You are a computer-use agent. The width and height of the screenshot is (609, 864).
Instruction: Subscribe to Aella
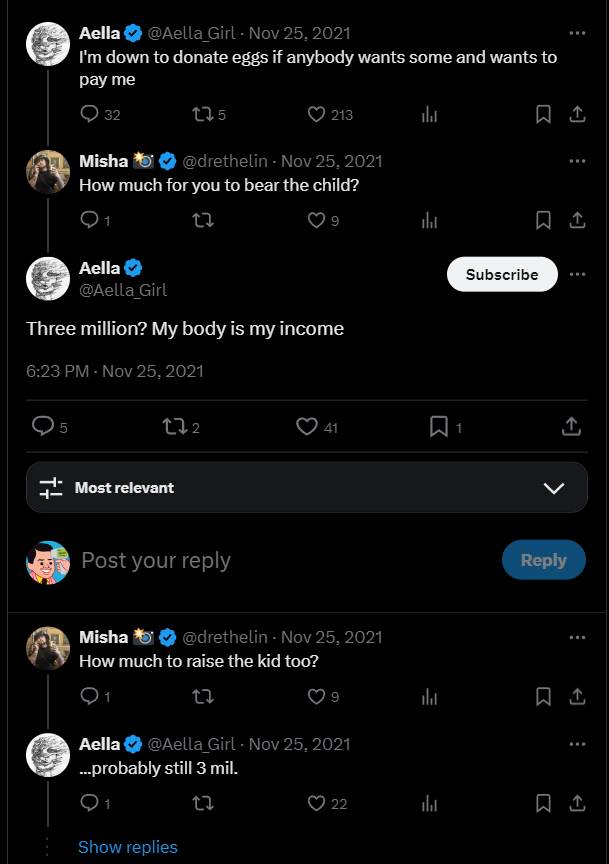click(502, 274)
